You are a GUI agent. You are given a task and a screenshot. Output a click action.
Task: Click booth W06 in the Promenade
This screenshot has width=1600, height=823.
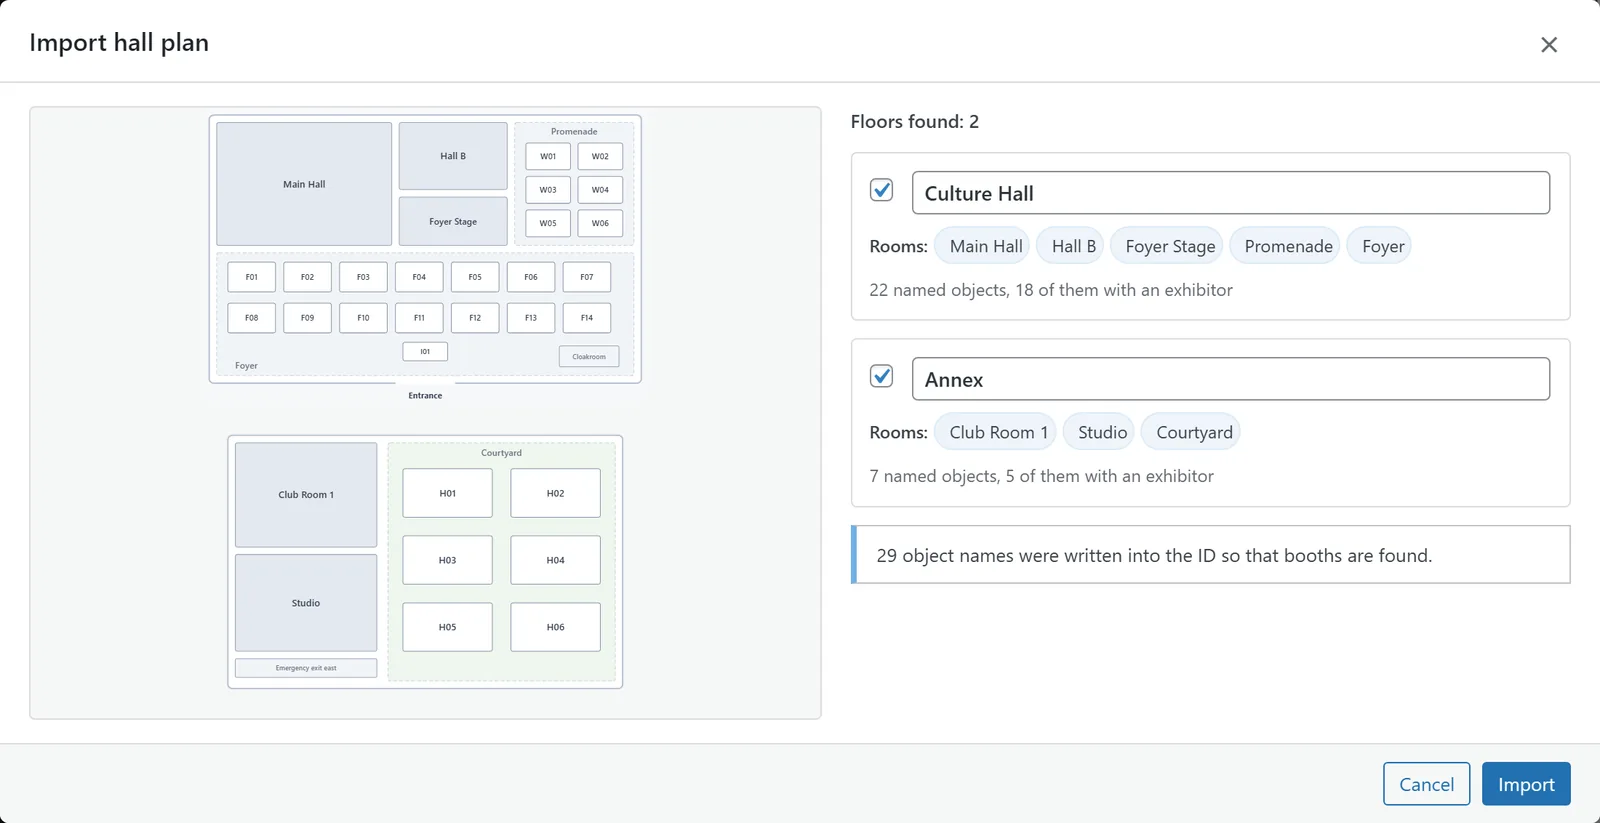click(600, 223)
